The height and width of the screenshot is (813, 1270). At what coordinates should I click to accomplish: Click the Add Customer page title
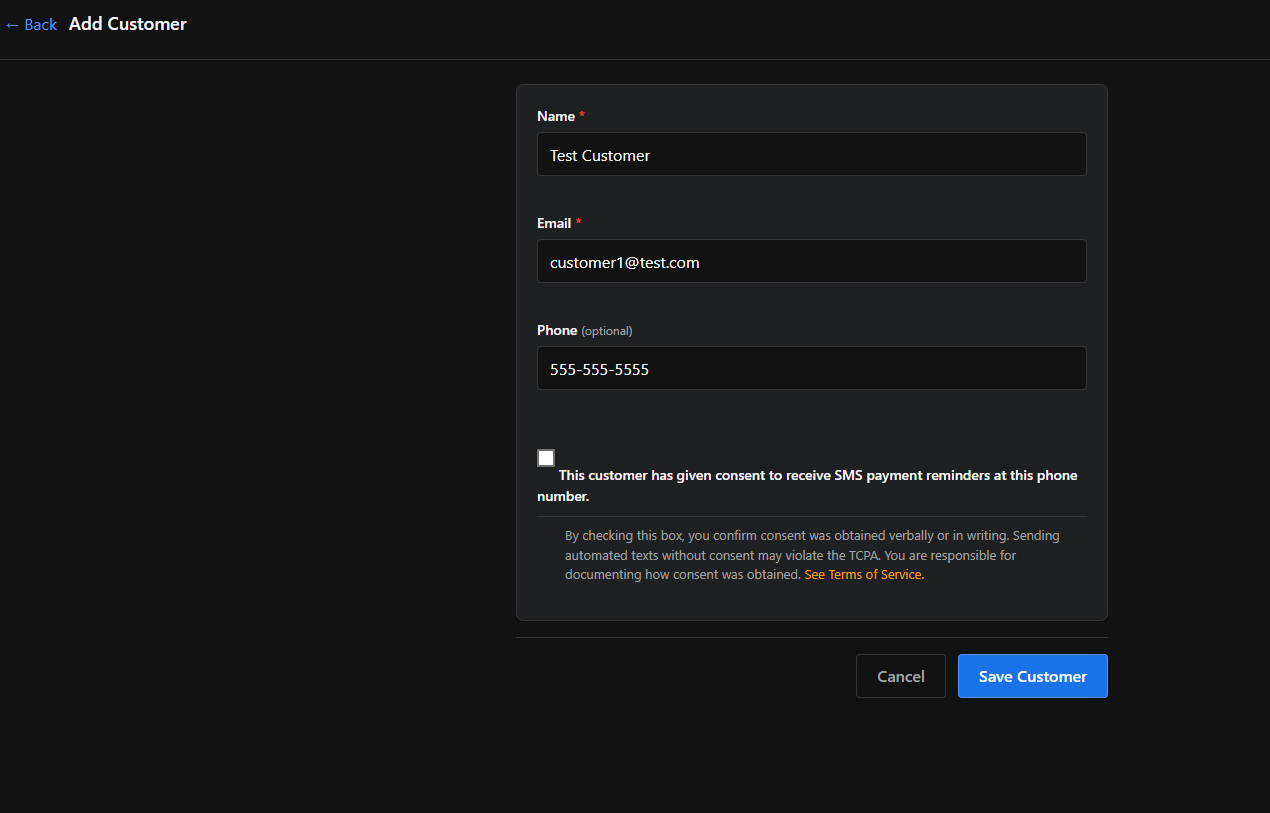128,24
